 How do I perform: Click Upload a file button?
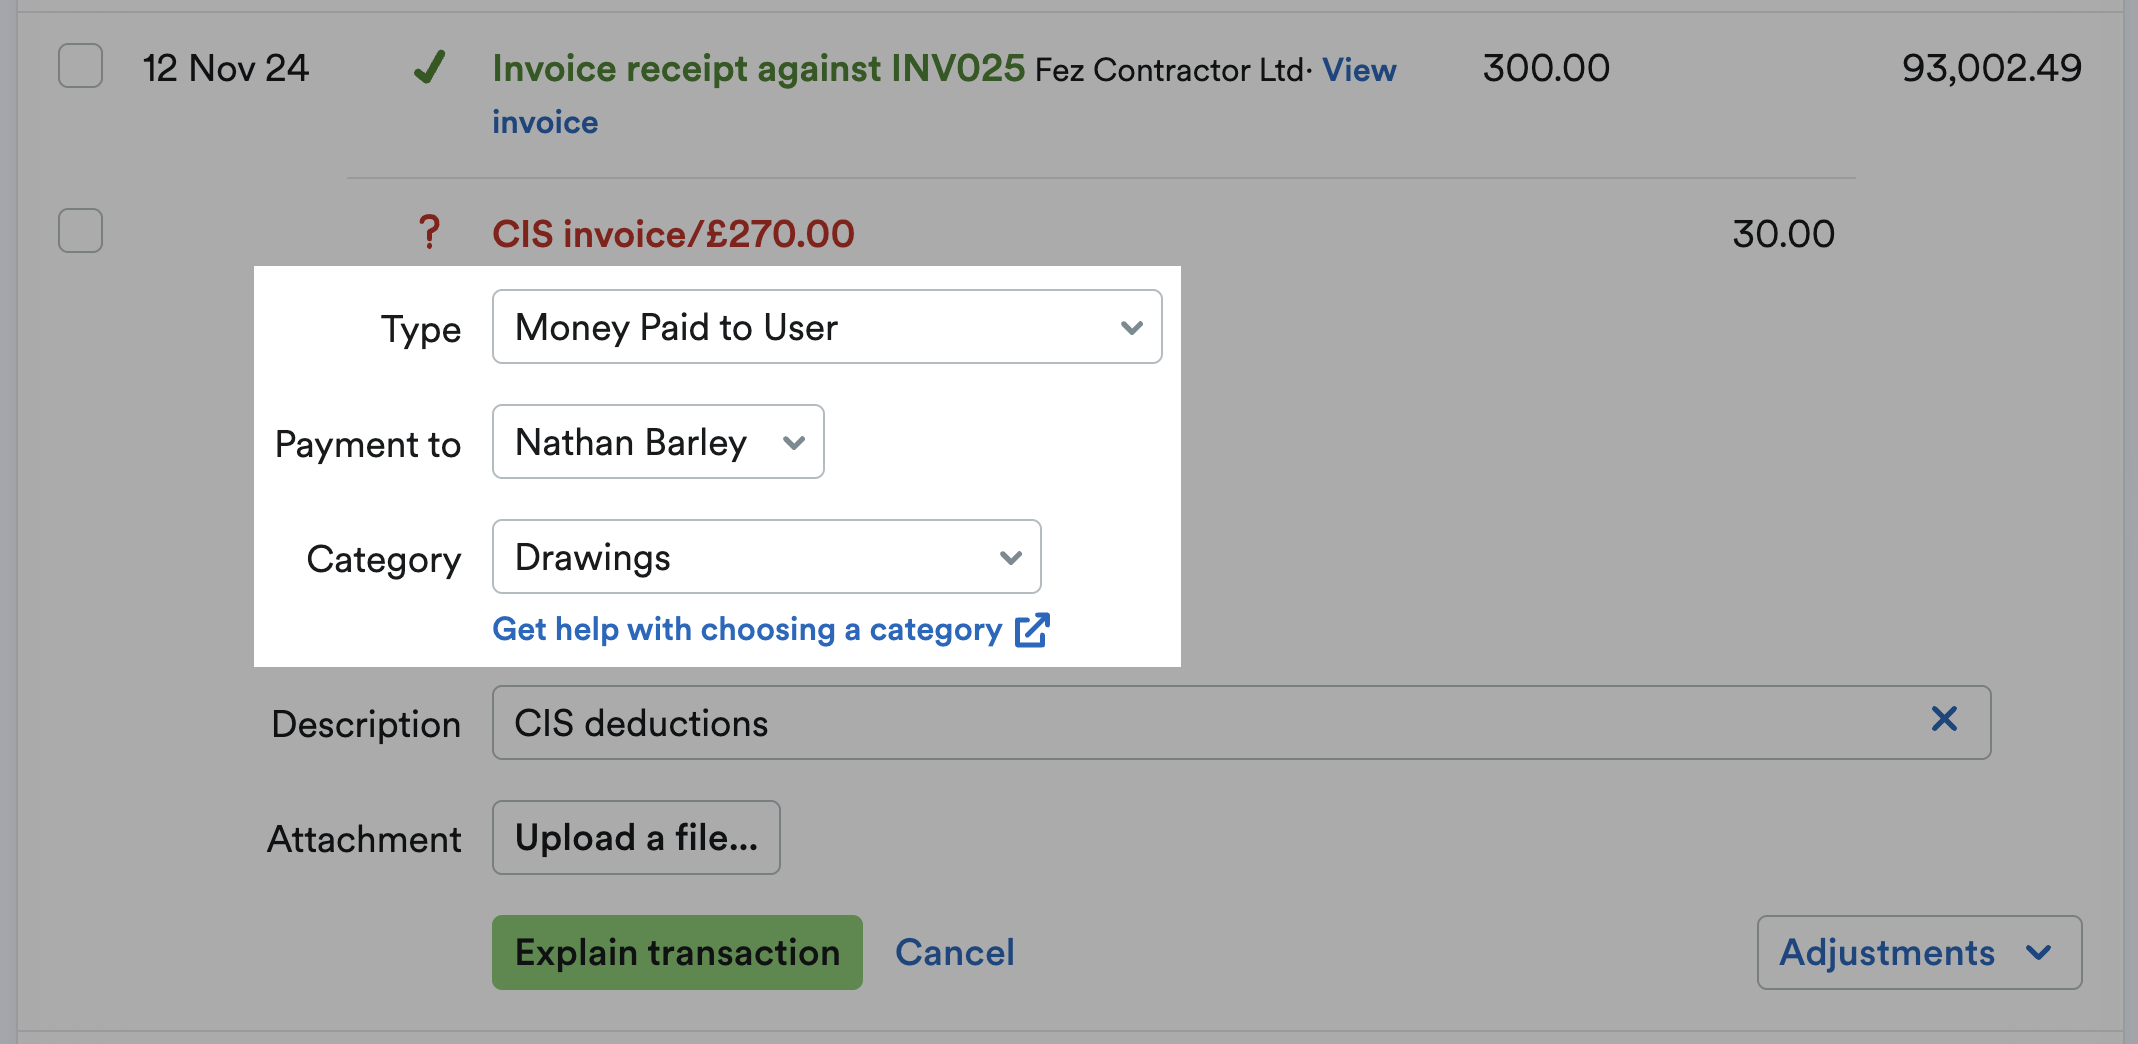636,837
